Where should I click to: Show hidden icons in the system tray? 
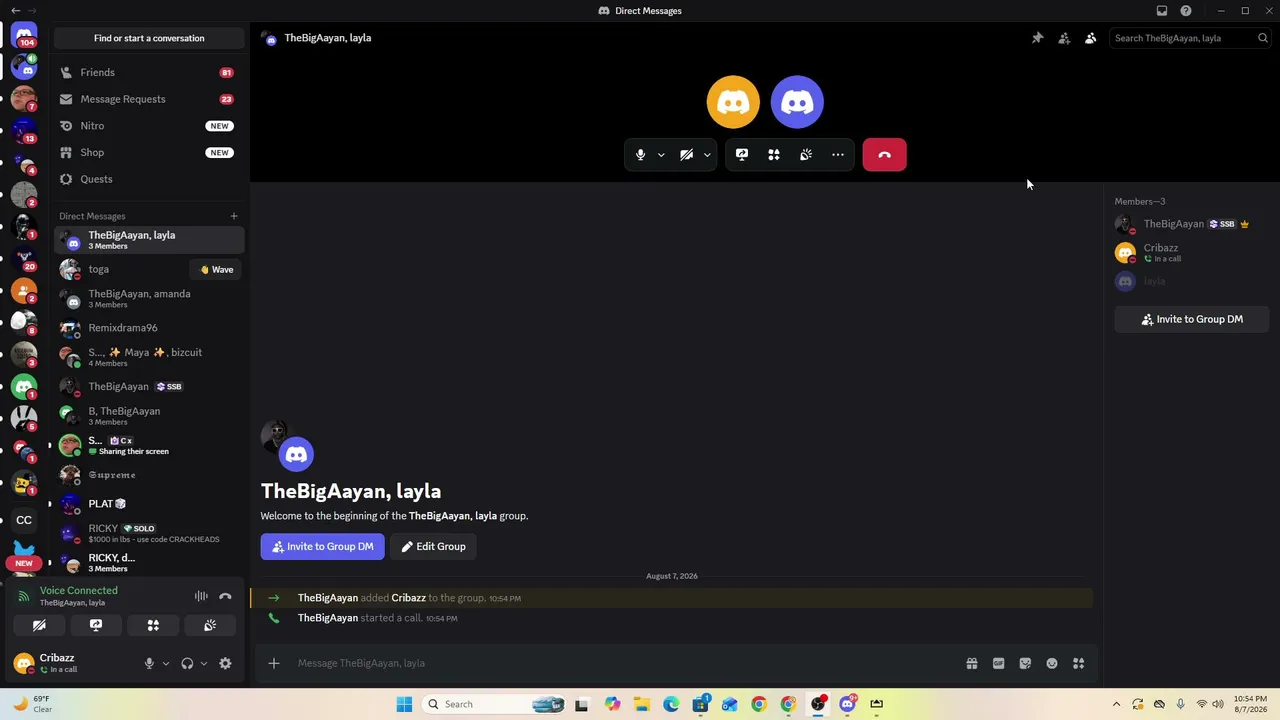click(x=1116, y=704)
